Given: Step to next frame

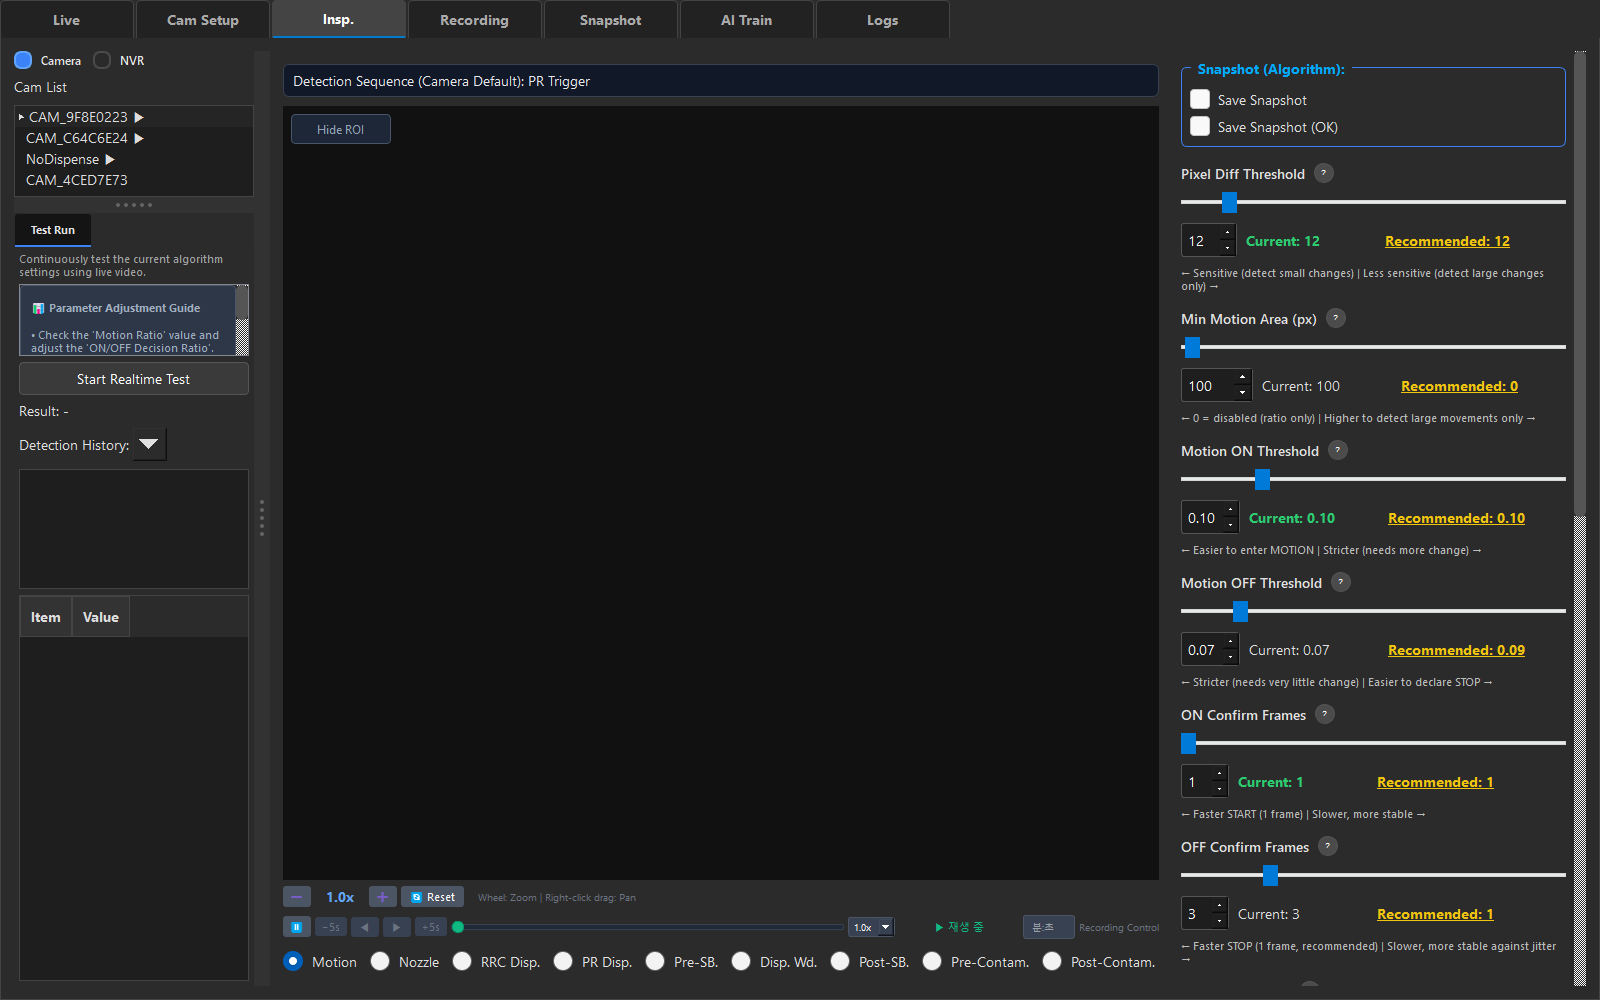Looking at the screenshot, I should point(397,927).
